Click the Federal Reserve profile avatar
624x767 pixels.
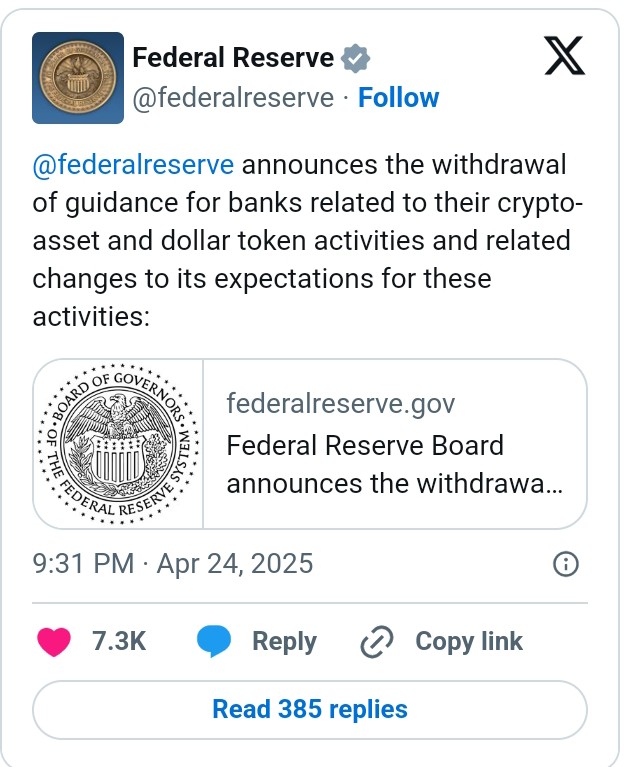[78, 78]
